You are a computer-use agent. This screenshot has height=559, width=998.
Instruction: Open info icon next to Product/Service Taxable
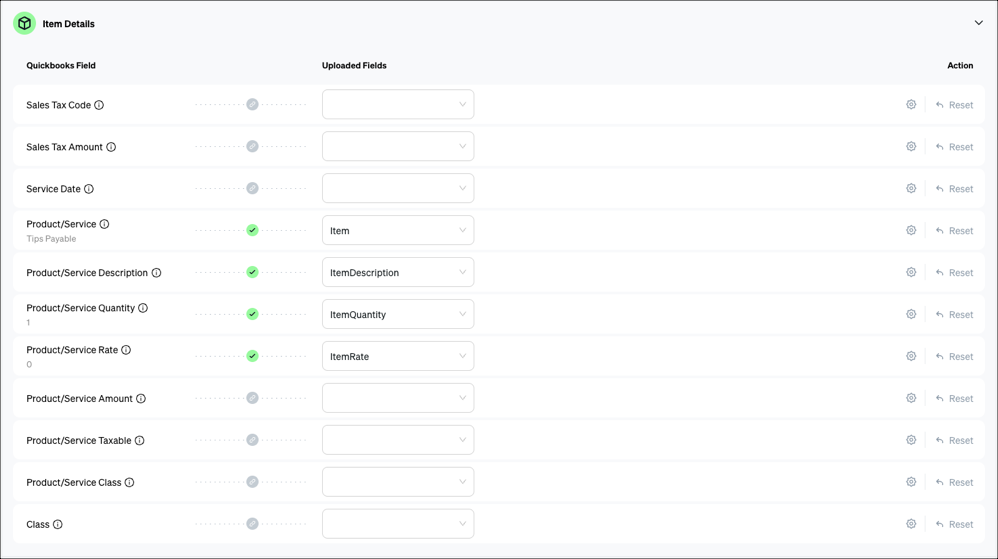click(139, 441)
